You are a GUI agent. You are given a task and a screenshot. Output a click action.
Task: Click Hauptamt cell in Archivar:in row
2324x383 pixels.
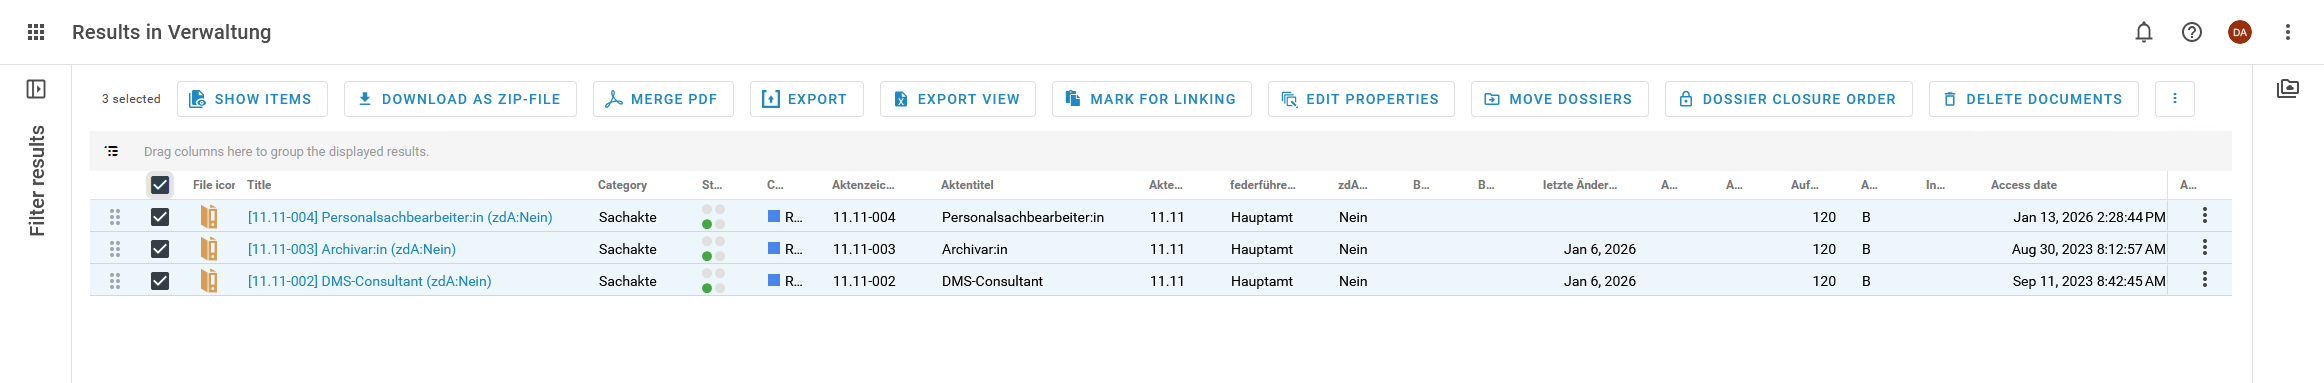[x=1262, y=249]
